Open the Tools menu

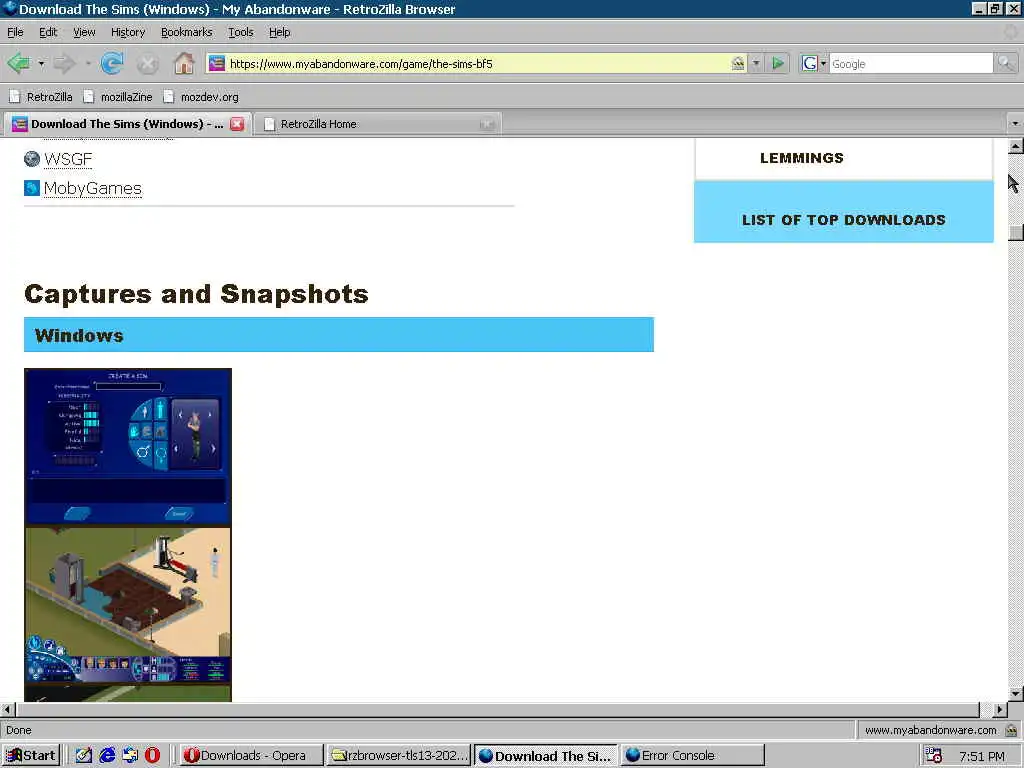point(240,32)
